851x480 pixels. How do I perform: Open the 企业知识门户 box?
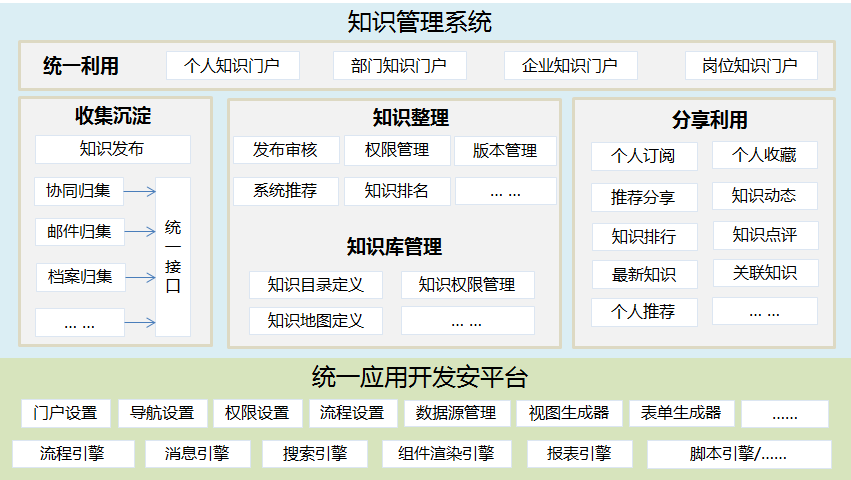coord(569,66)
